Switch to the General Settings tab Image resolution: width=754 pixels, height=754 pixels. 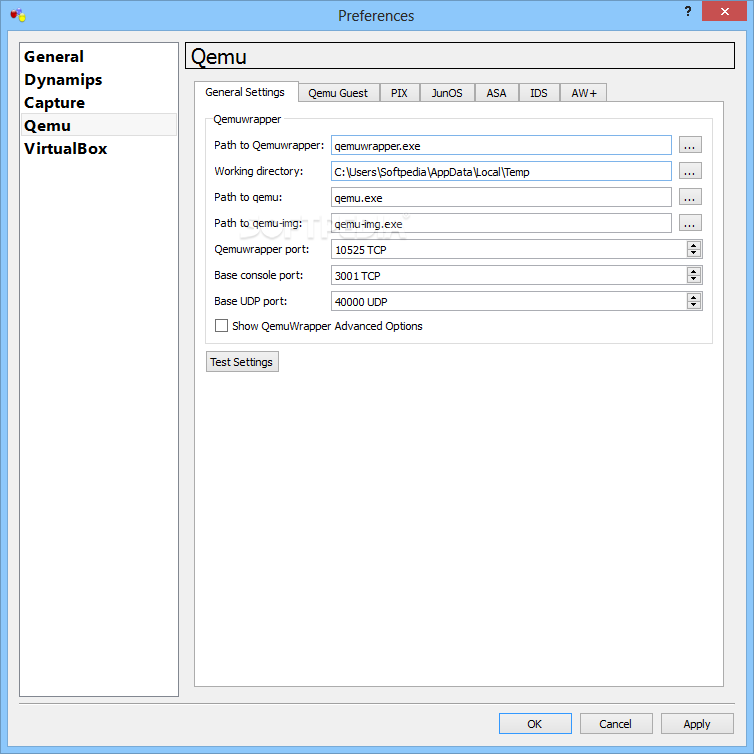(245, 92)
